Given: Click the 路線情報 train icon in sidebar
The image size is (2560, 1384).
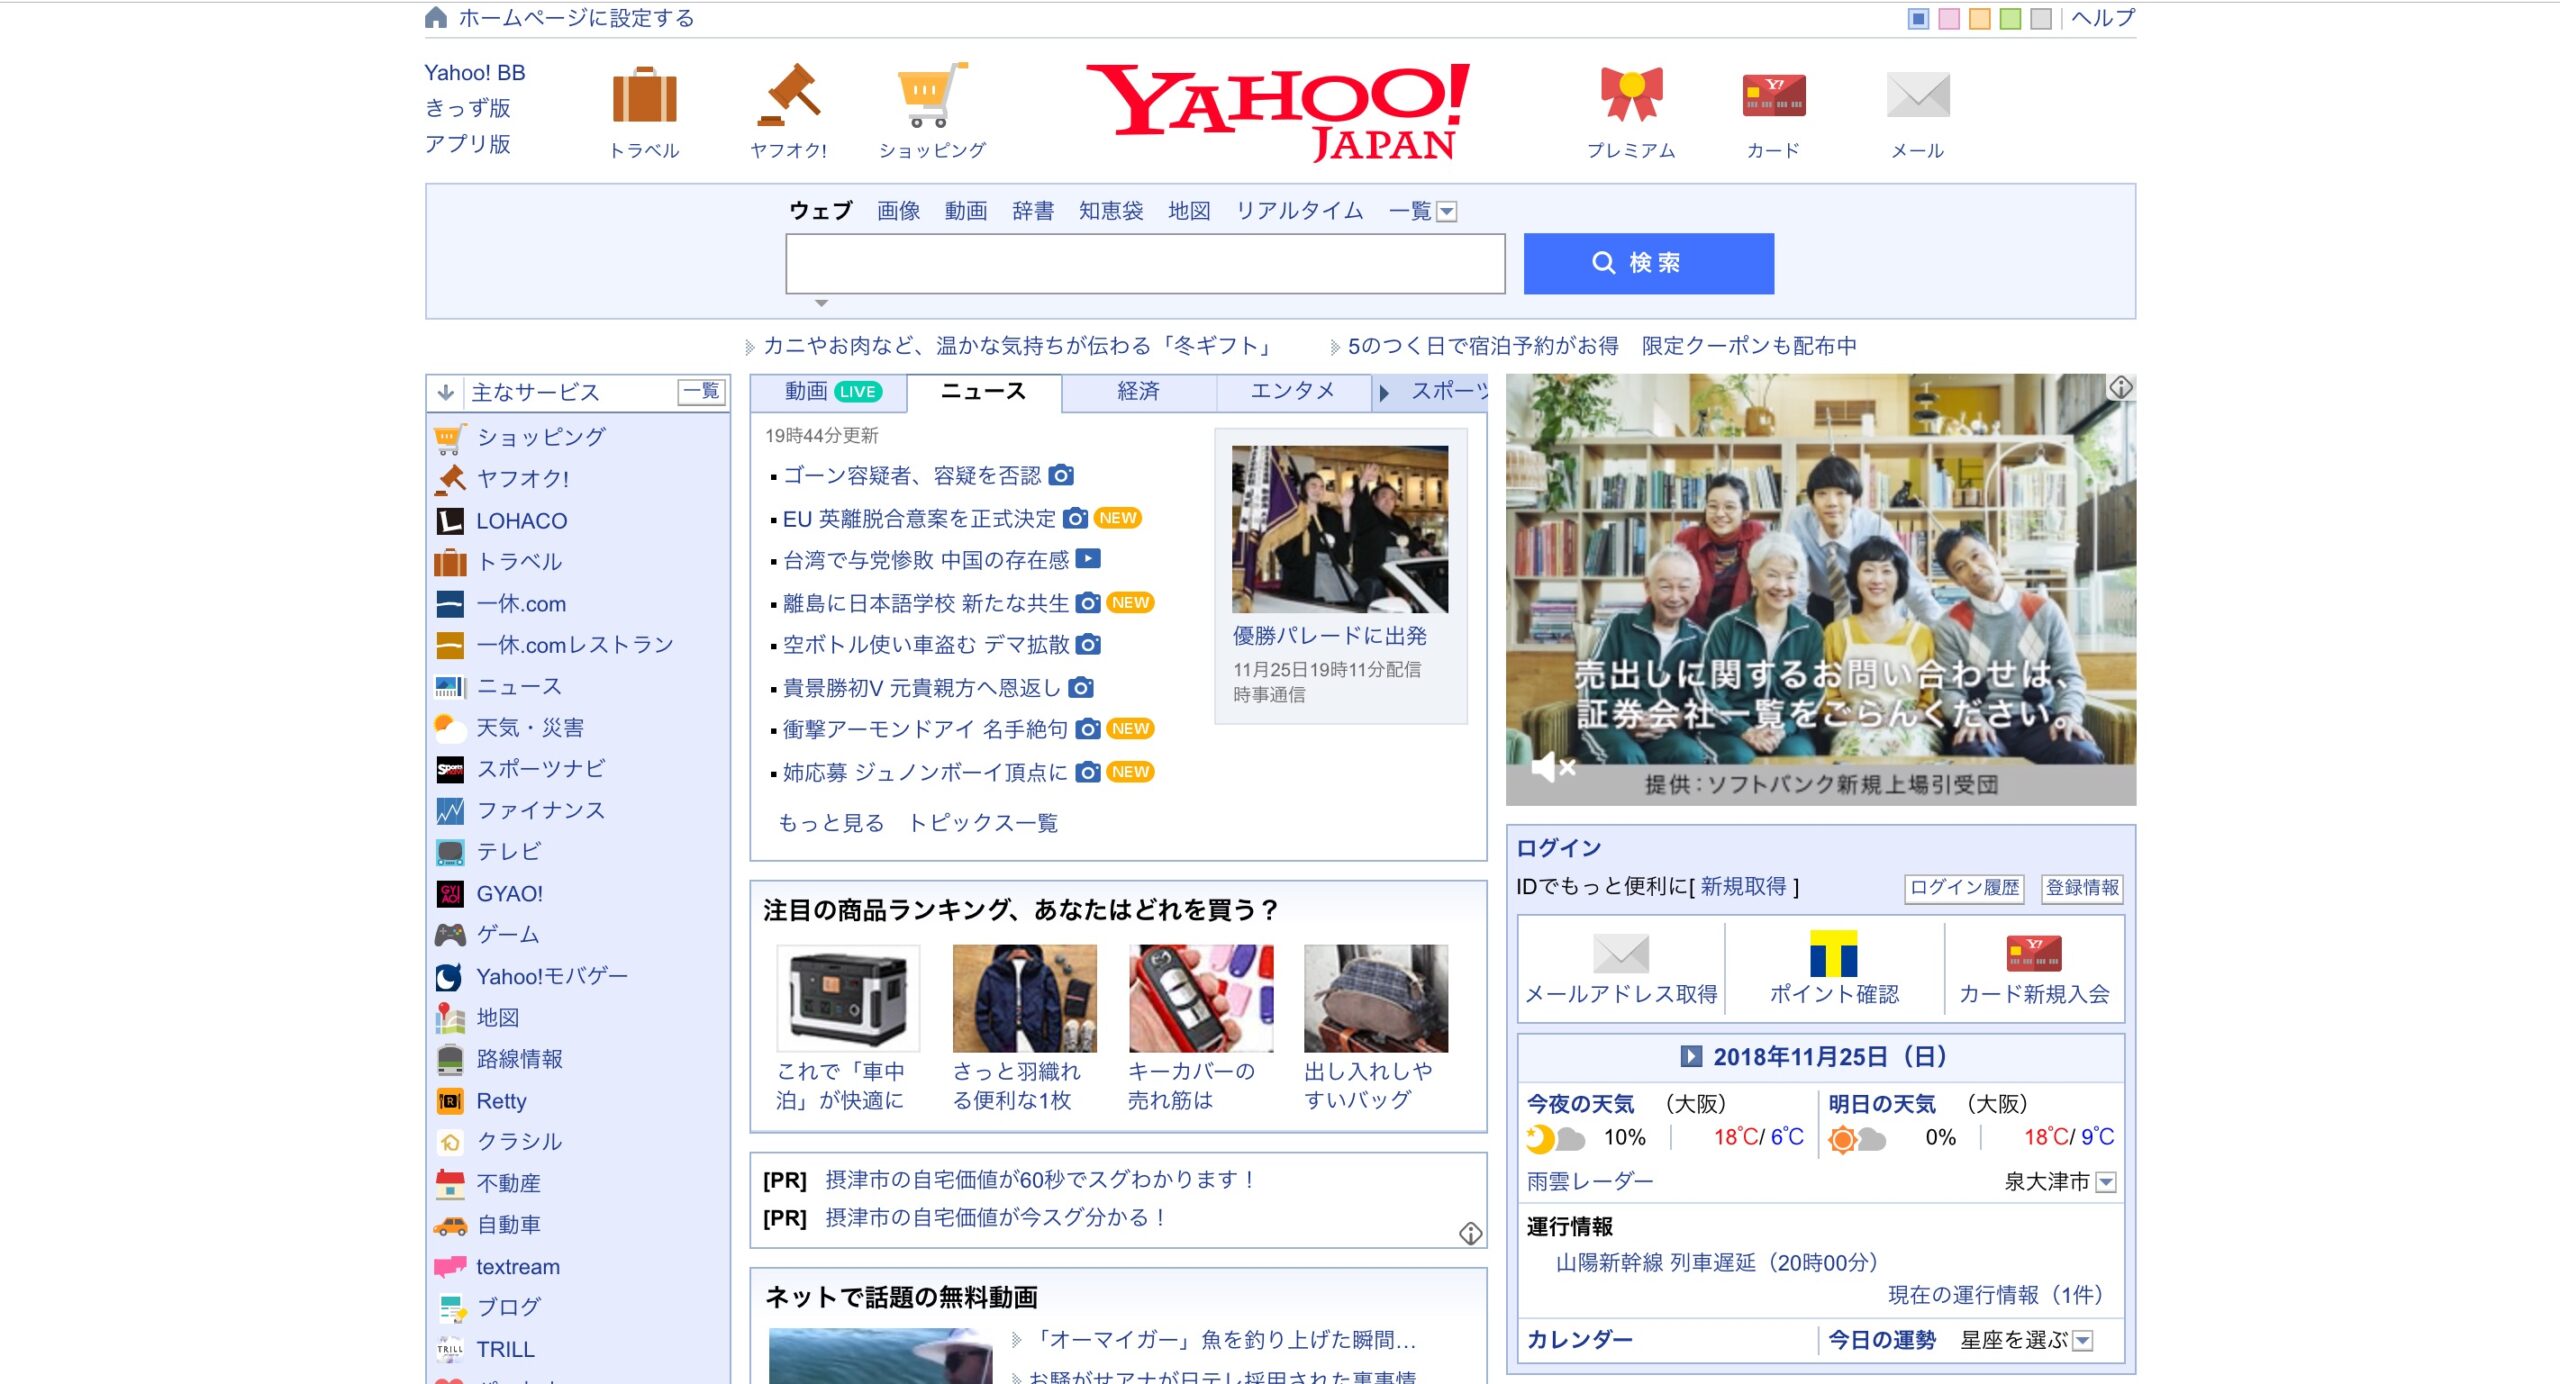Looking at the screenshot, I should tap(450, 1059).
